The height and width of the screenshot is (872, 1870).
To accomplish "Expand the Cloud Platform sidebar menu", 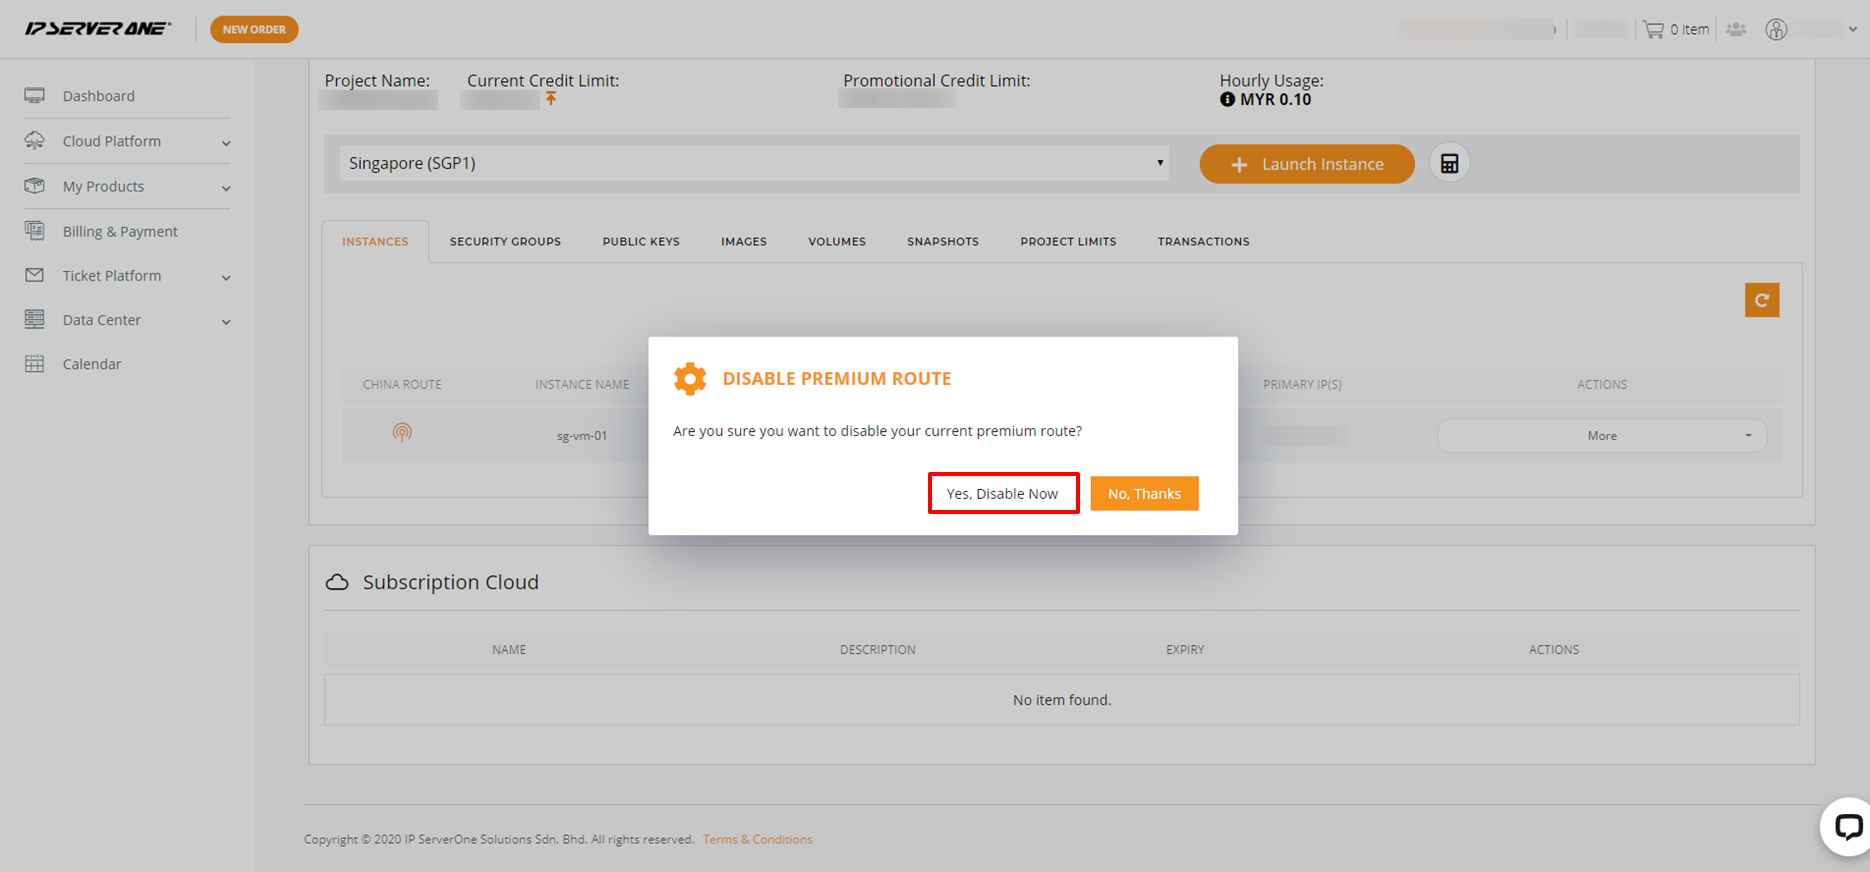I will (127, 141).
